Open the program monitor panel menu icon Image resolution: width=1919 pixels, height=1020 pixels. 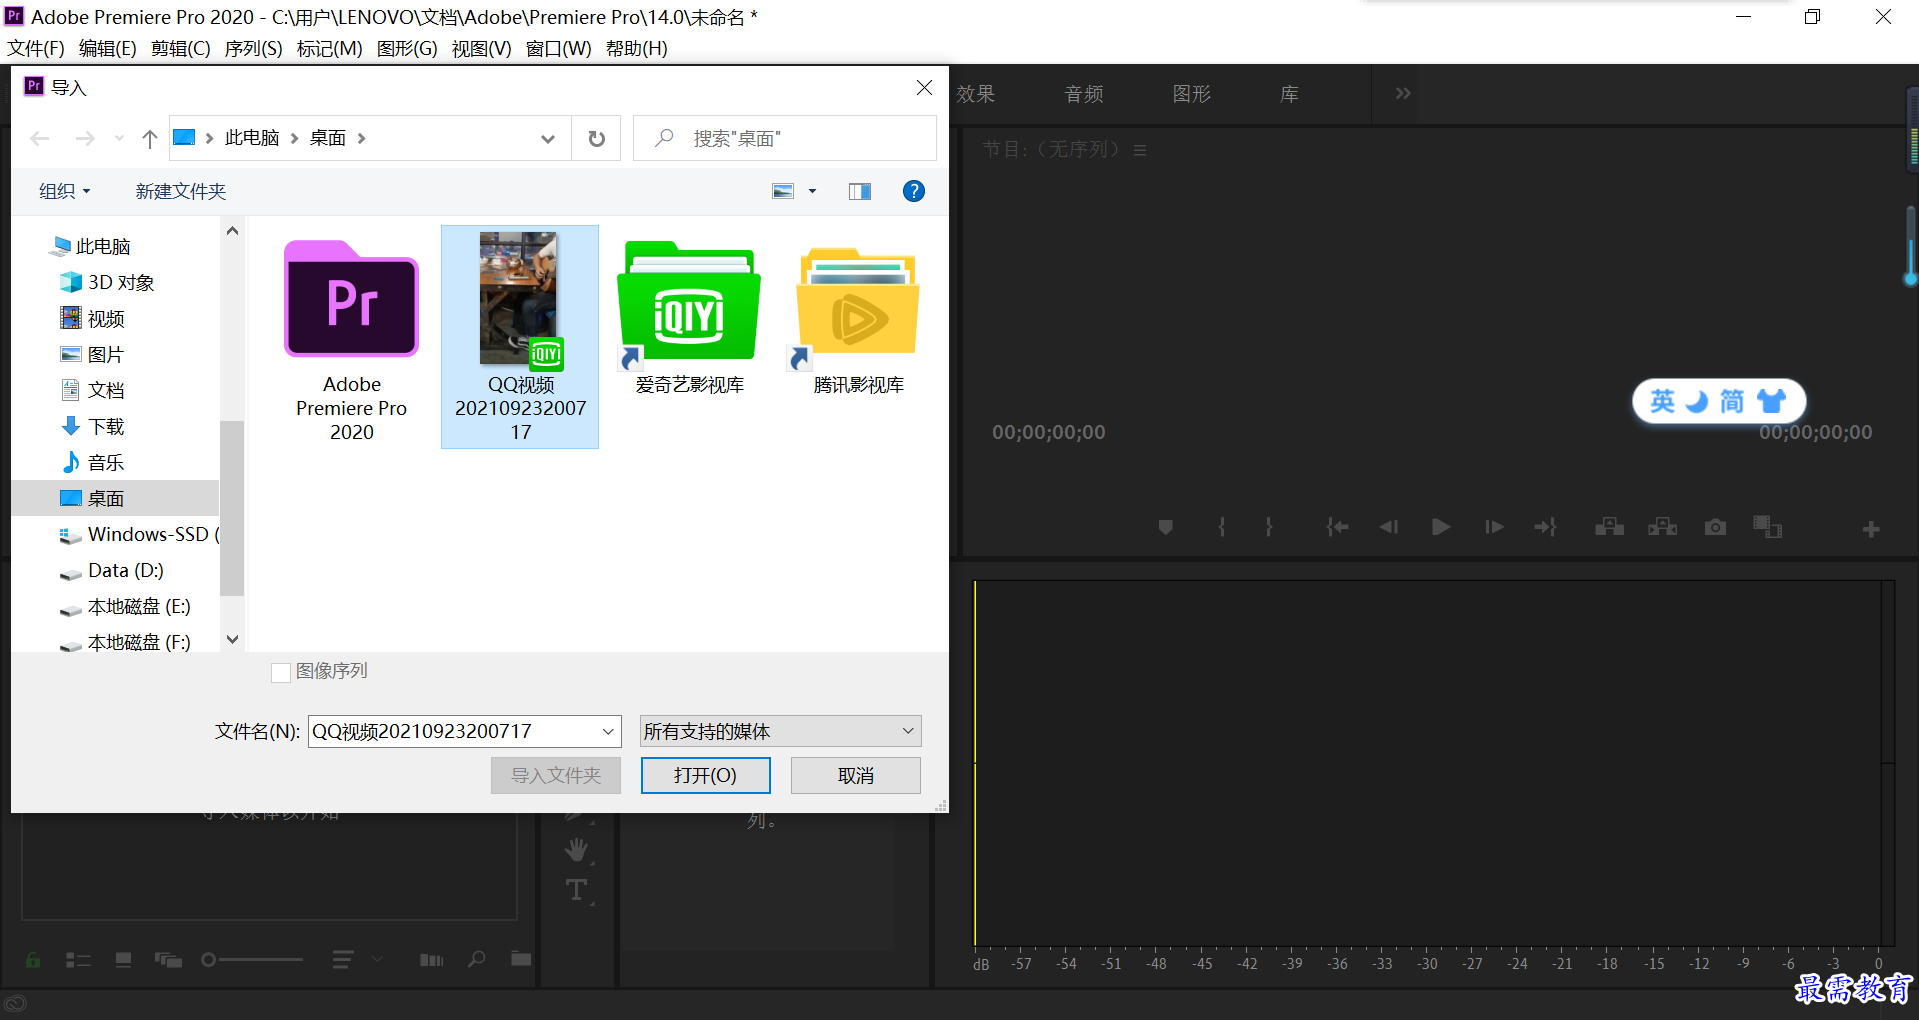point(1140,150)
